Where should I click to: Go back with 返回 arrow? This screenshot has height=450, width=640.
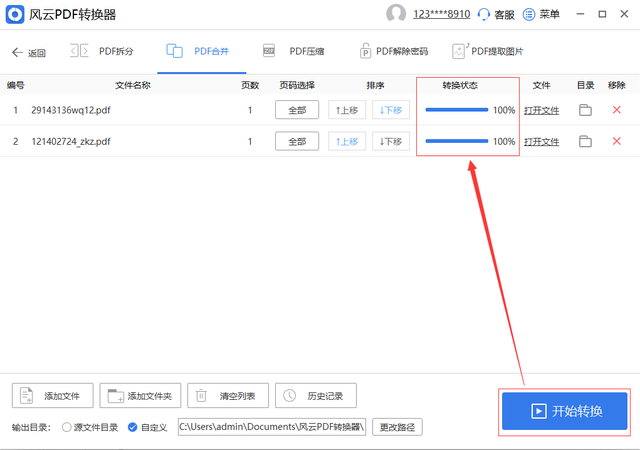click(29, 53)
